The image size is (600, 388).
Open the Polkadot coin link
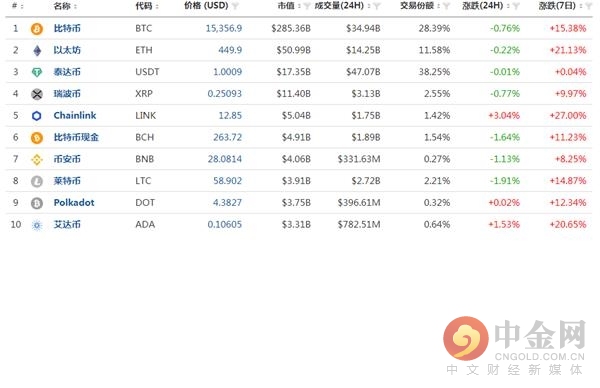click(x=74, y=203)
